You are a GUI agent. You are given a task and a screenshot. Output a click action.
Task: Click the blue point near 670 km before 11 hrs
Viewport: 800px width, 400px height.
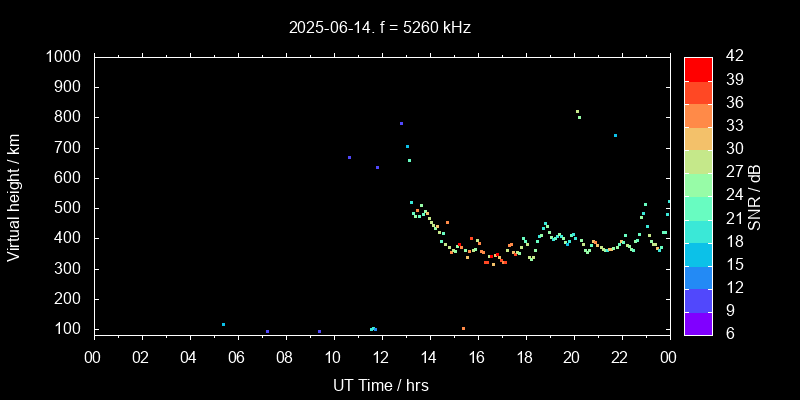pyautogui.click(x=349, y=157)
